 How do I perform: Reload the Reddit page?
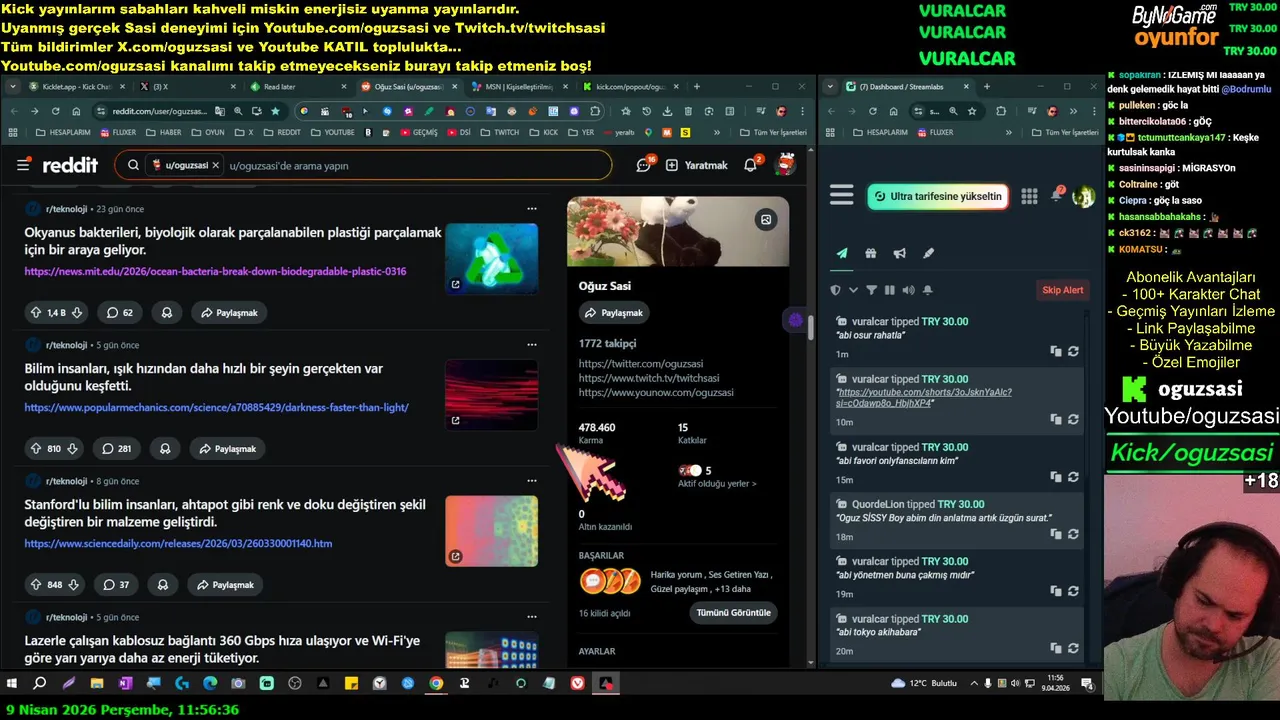56,111
